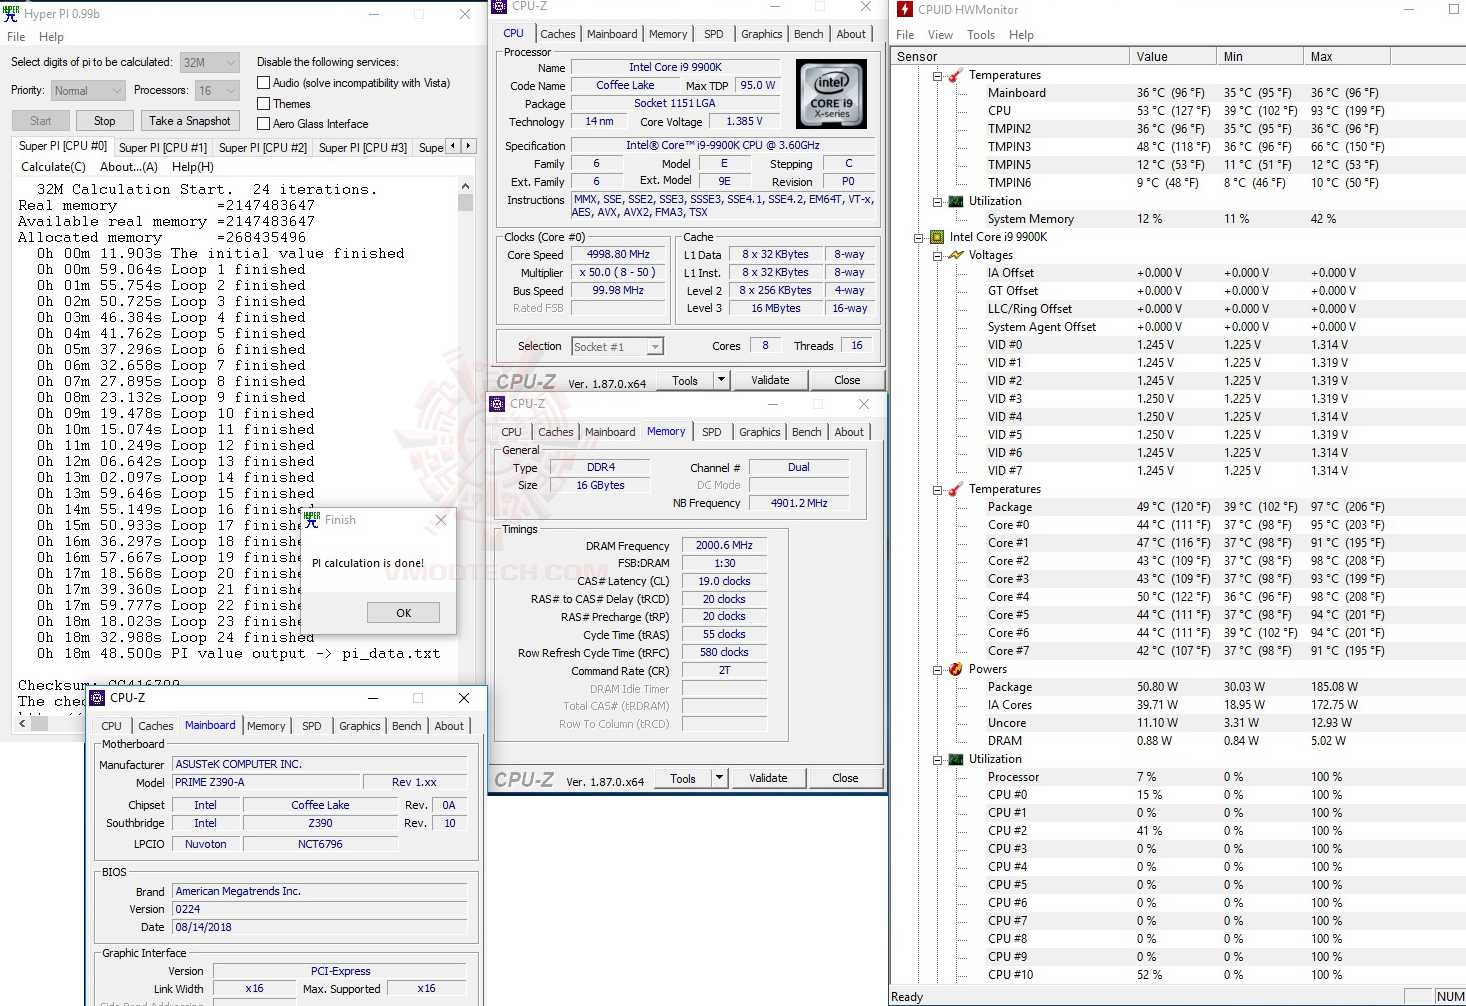Click the CPU-Z Mainboard window title icon

point(97,698)
